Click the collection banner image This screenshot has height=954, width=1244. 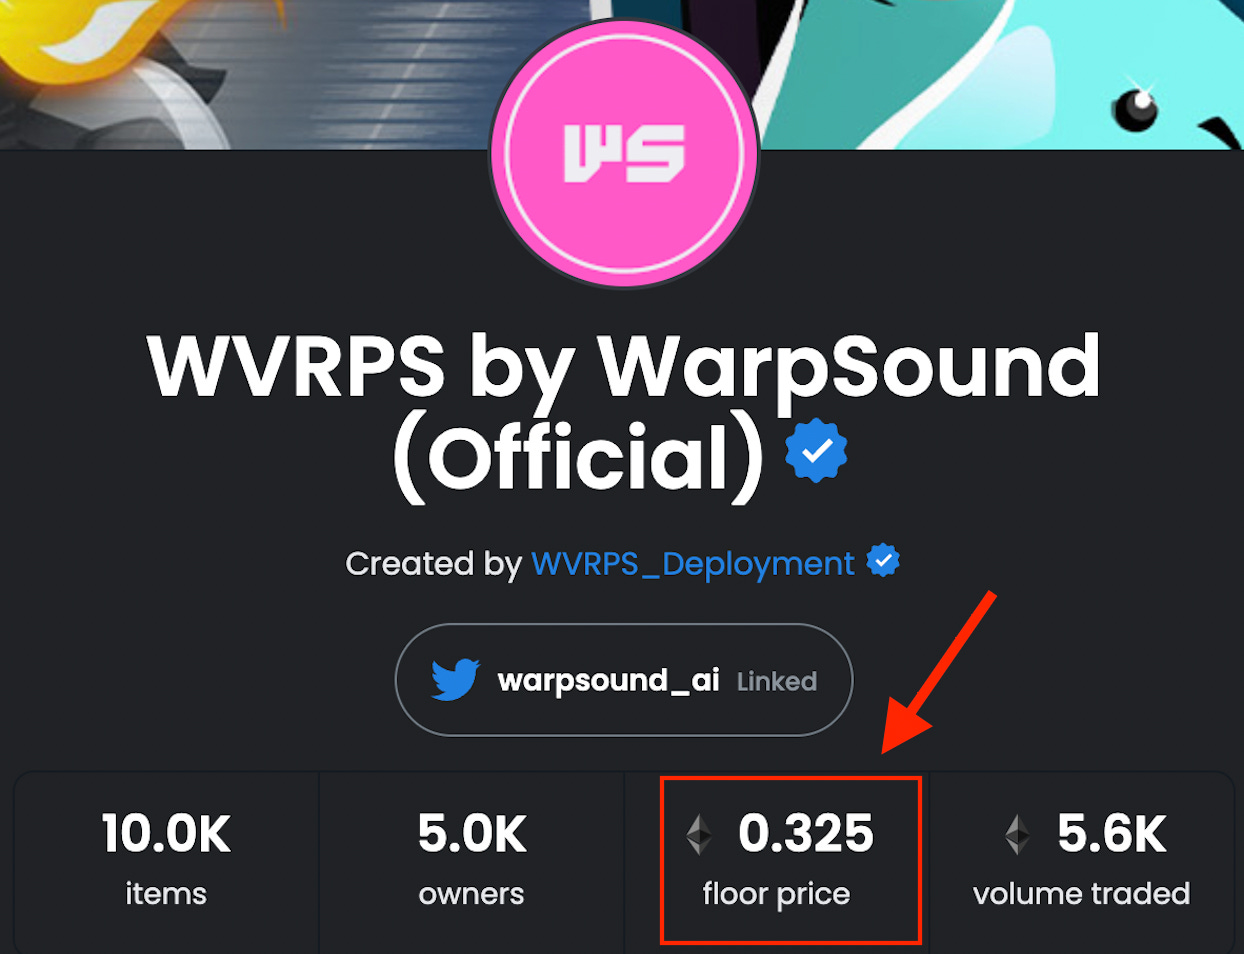point(622,74)
